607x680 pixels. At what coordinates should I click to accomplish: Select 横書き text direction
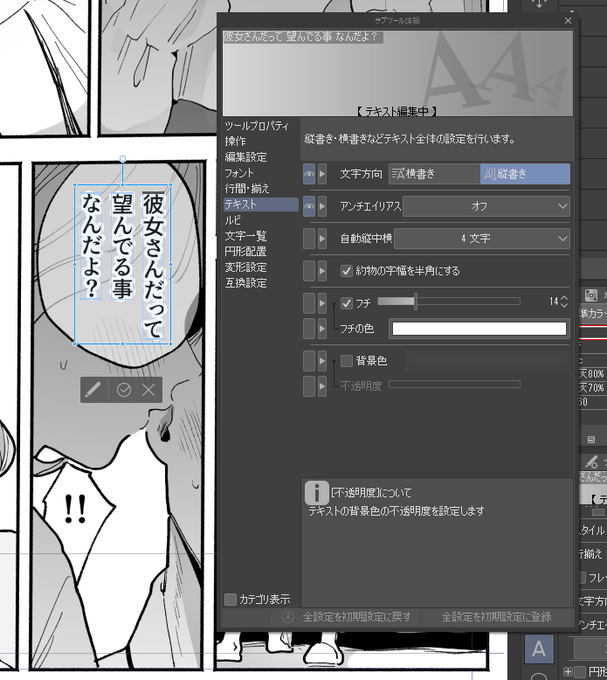(434, 174)
